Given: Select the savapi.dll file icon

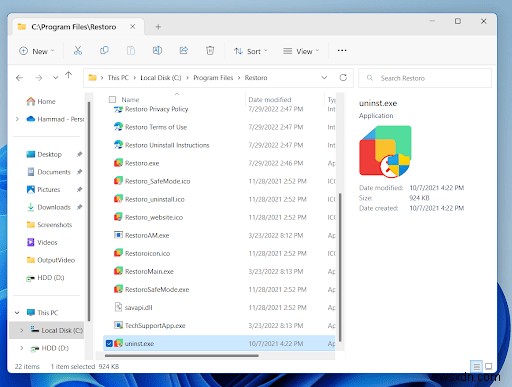Looking at the screenshot, I should pos(118,307).
